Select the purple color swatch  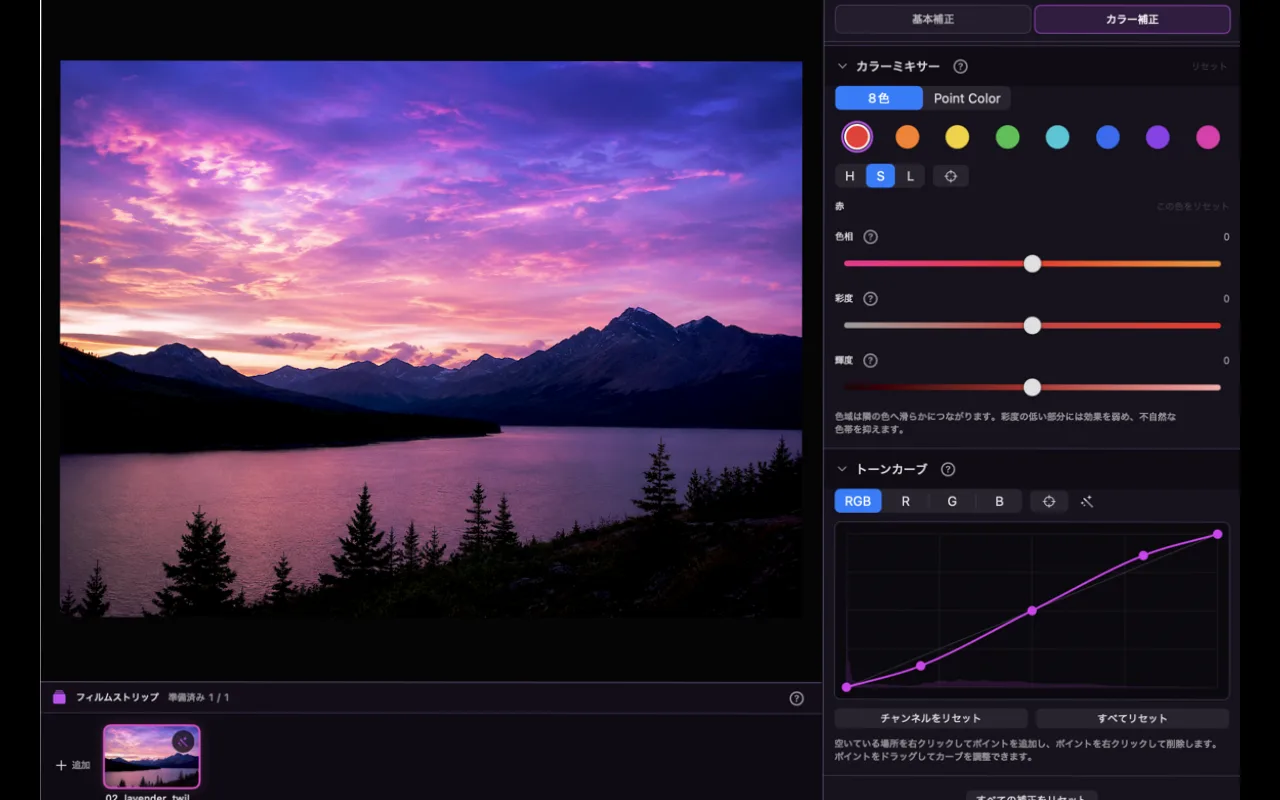click(1157, 137)
